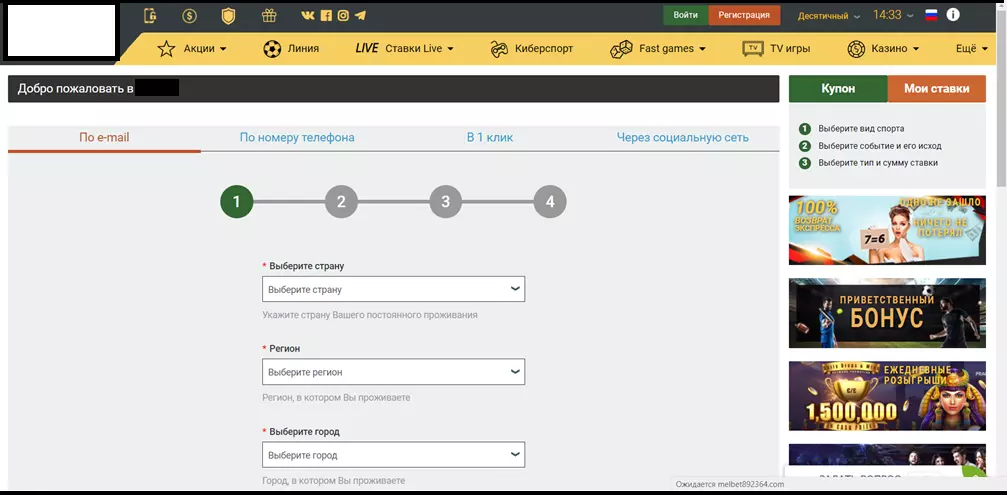
Task: Expand the Ещё menu
Action: pyautogui.click(x=972, y=49)
